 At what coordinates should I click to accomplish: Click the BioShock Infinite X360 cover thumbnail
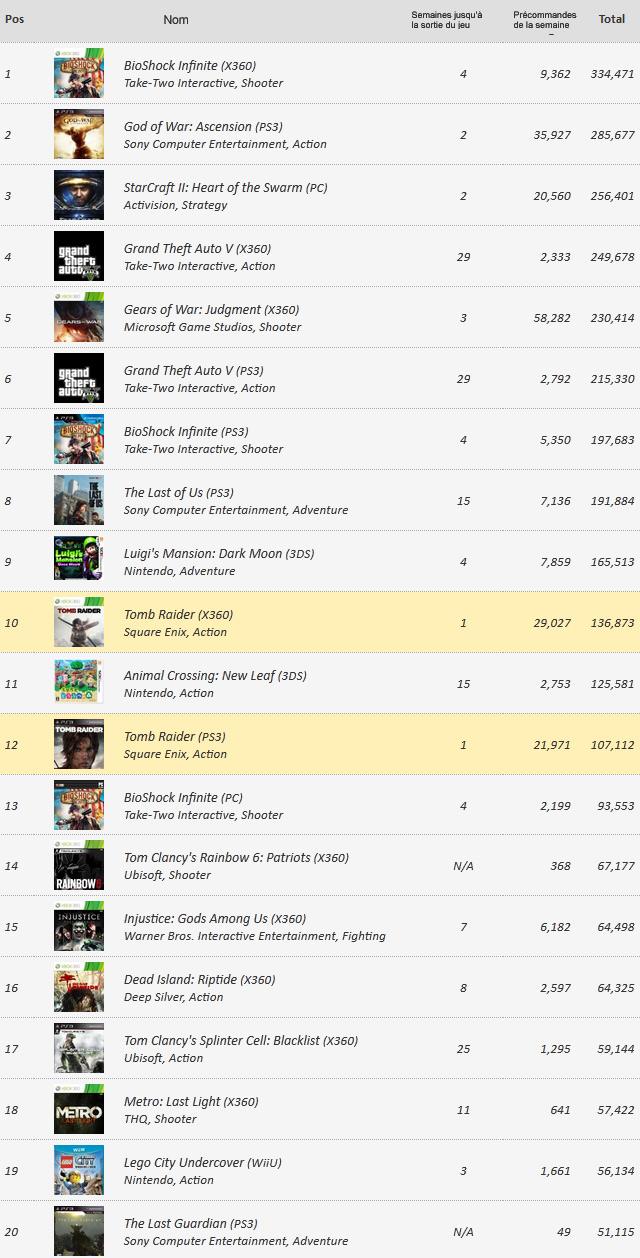(79, 73)
